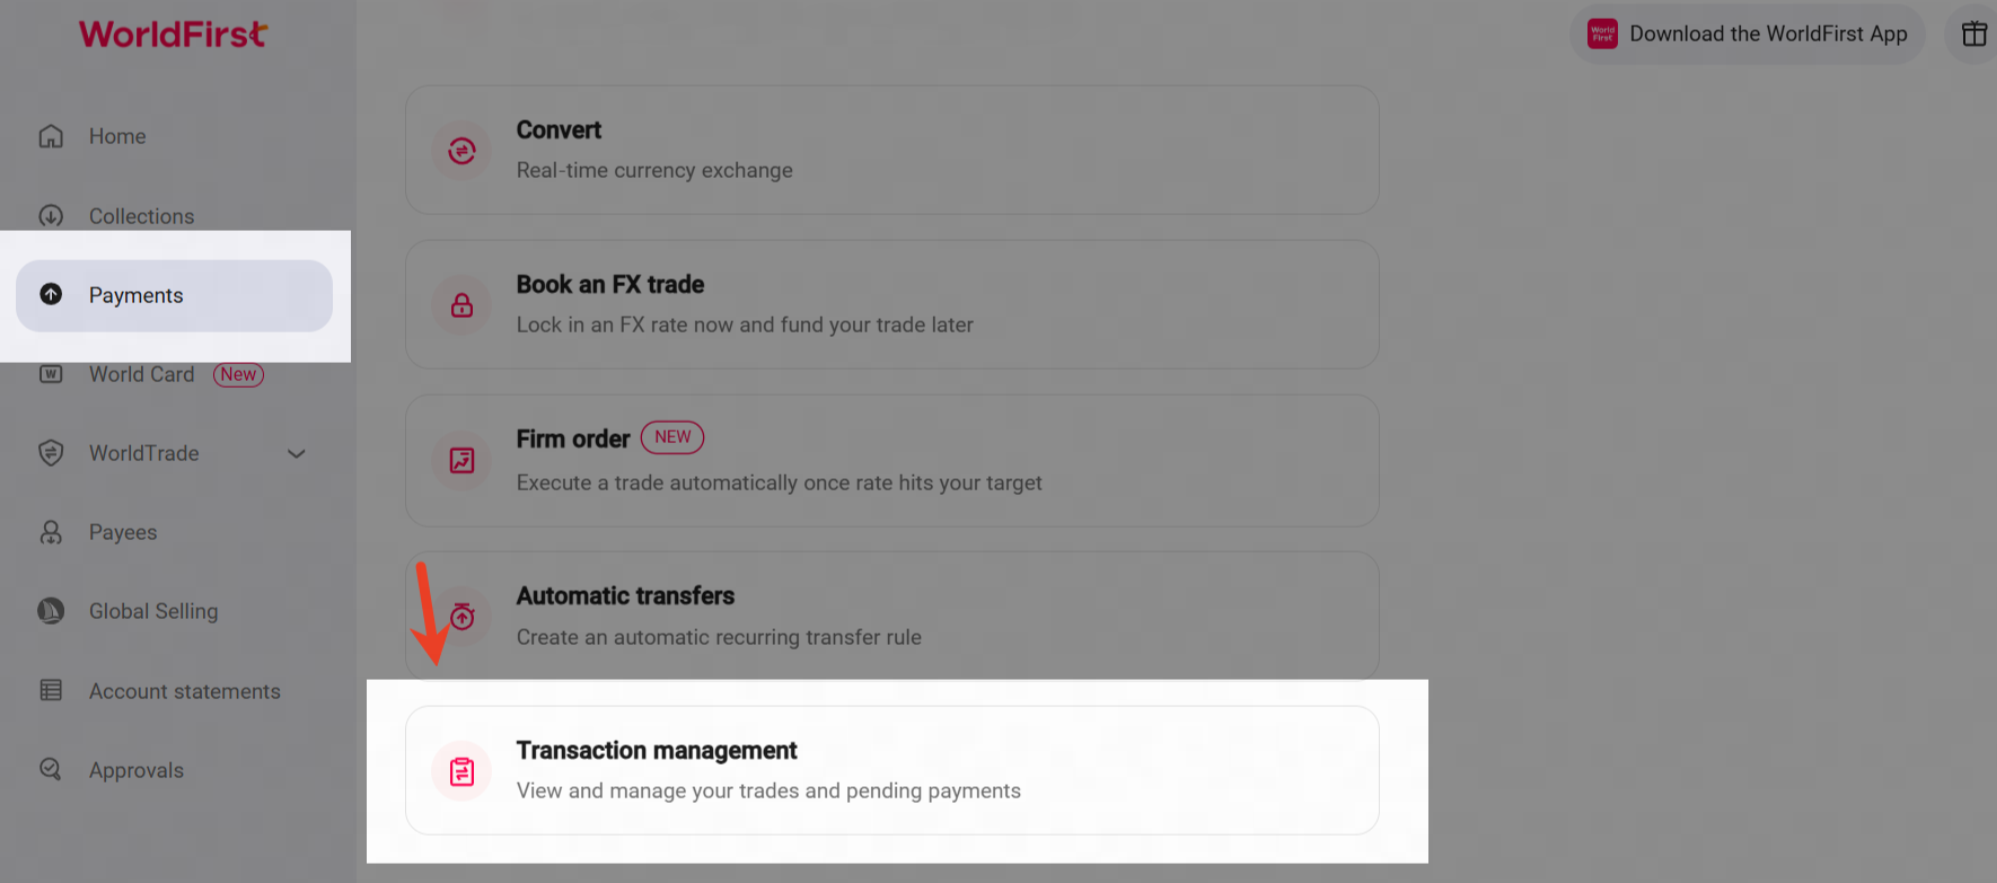Select Payments in the sidebar

point(136,296)
